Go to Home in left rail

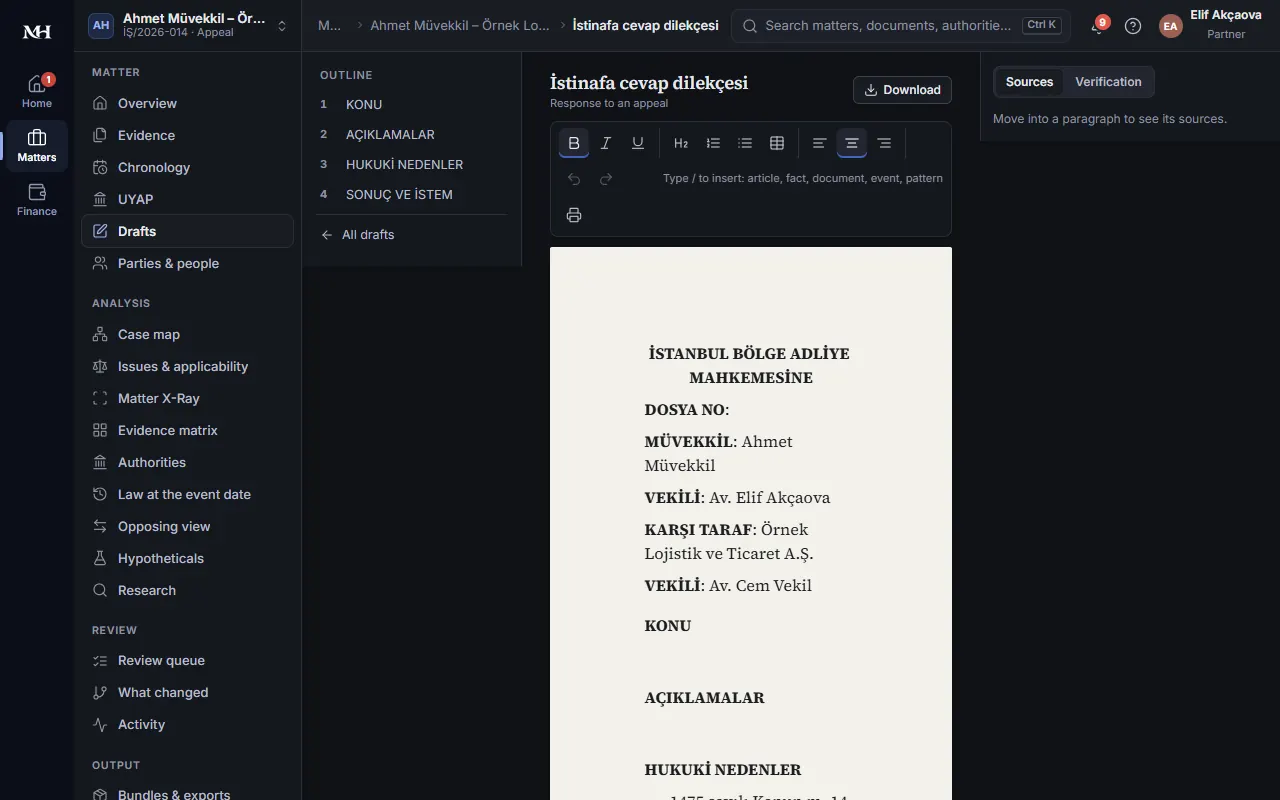[x=37, y=92]
